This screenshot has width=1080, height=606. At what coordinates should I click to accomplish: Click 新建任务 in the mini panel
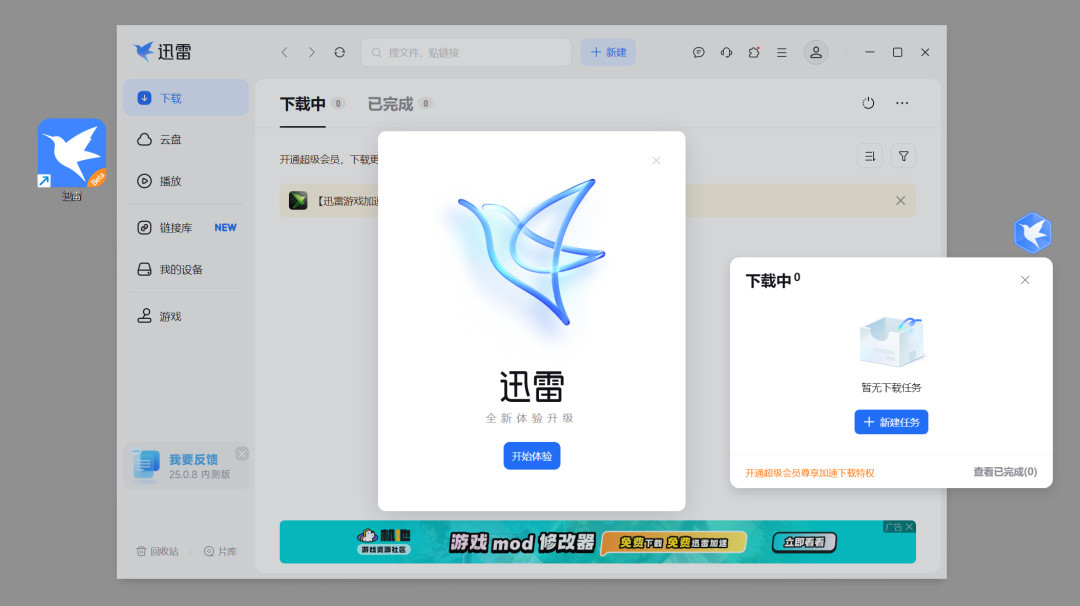pyautogui.click(x=891, y=422)
